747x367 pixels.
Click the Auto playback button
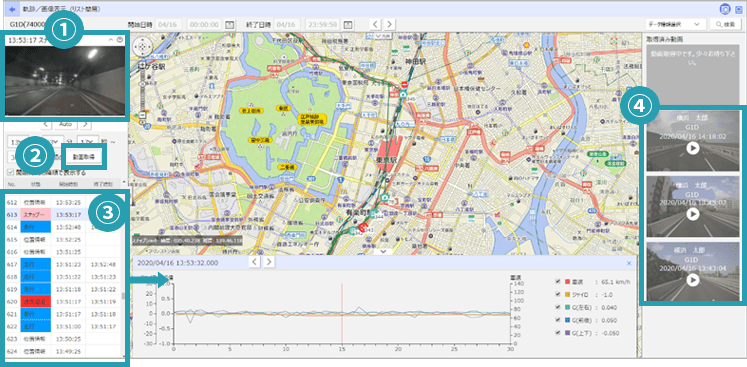65,124
